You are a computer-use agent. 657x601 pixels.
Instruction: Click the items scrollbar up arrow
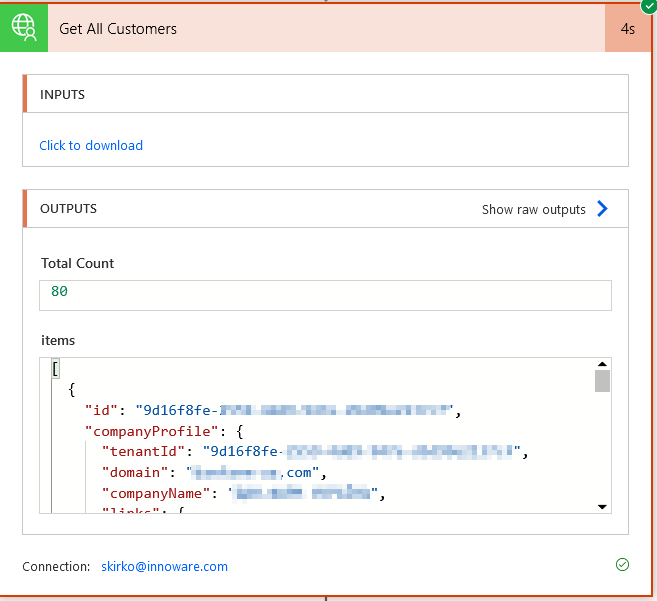pyautogui.click(x=602, y=364)
